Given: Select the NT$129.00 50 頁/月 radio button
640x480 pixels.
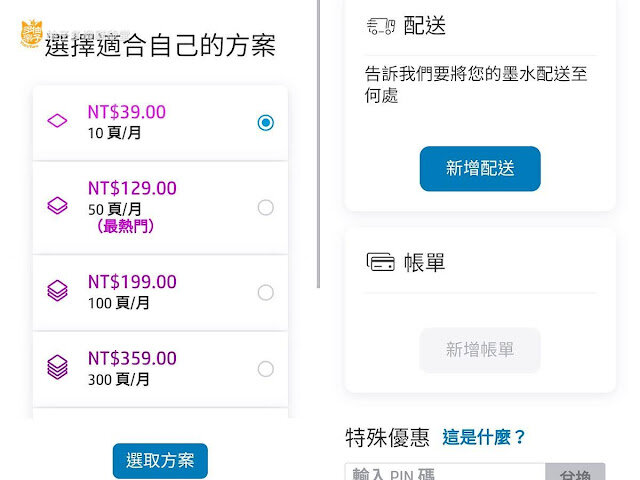Looking at the screenshot, I should 265,208.
